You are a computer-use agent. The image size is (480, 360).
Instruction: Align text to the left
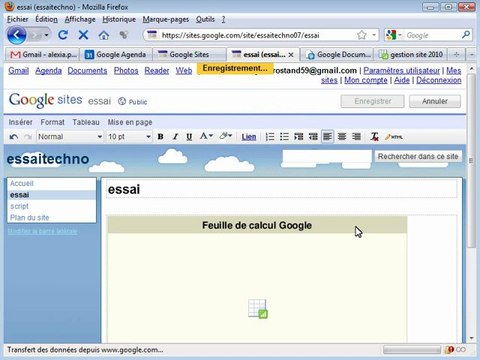[328, 137]
